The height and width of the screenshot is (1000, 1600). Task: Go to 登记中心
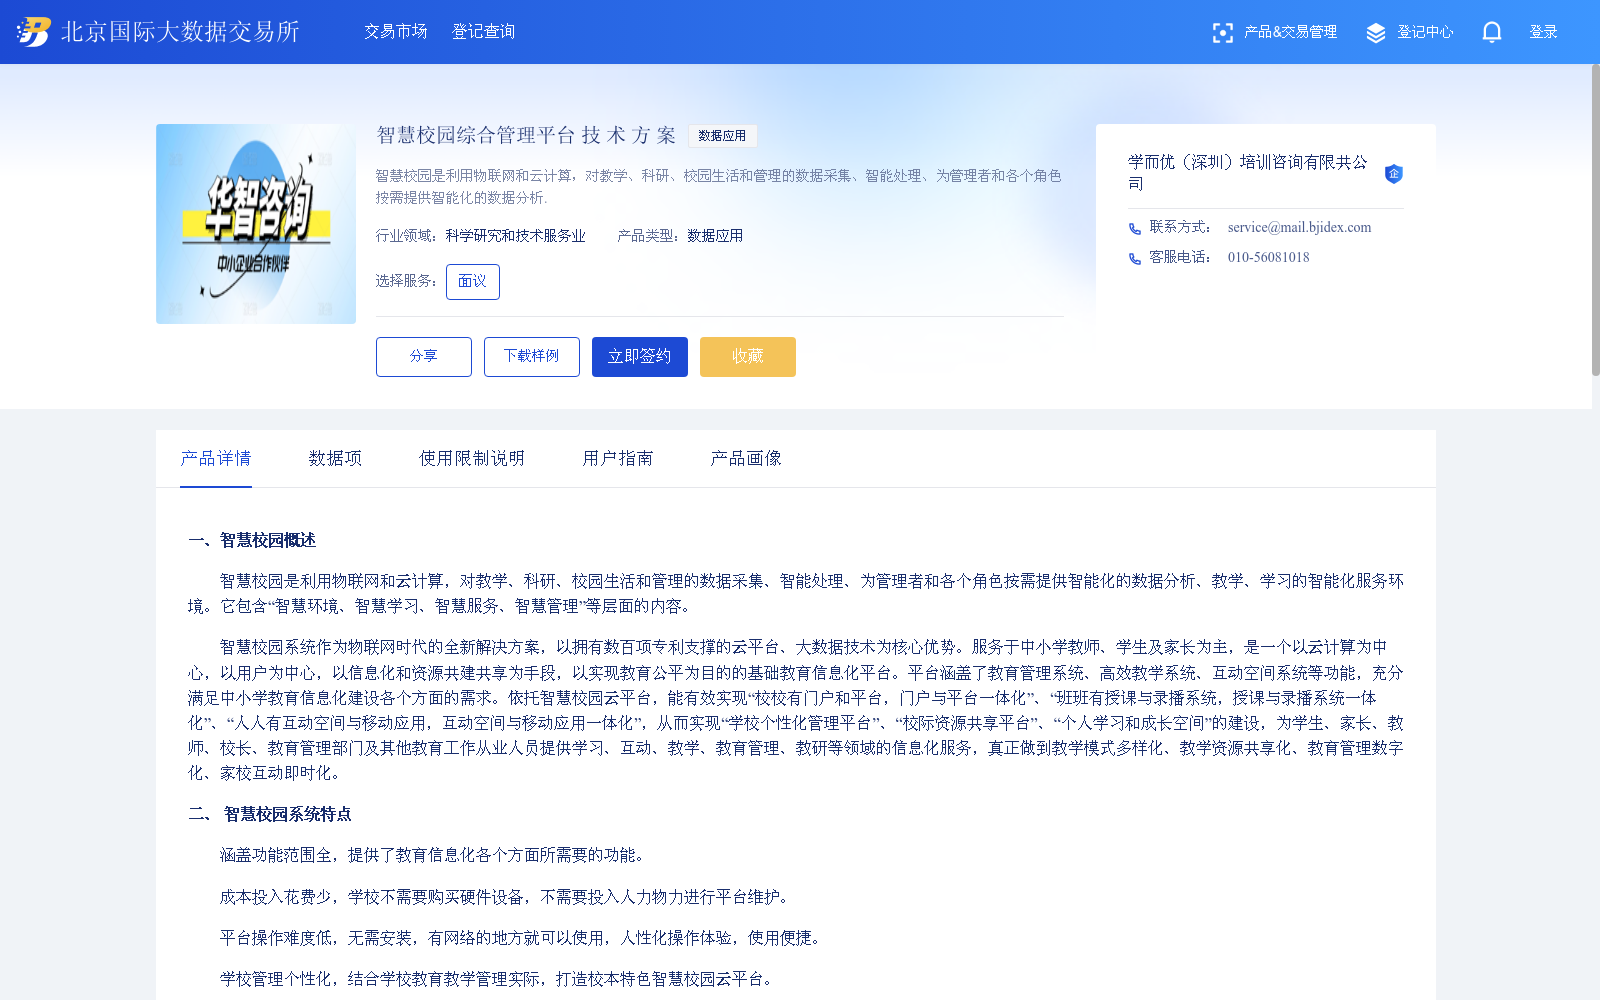[1425, 32]
